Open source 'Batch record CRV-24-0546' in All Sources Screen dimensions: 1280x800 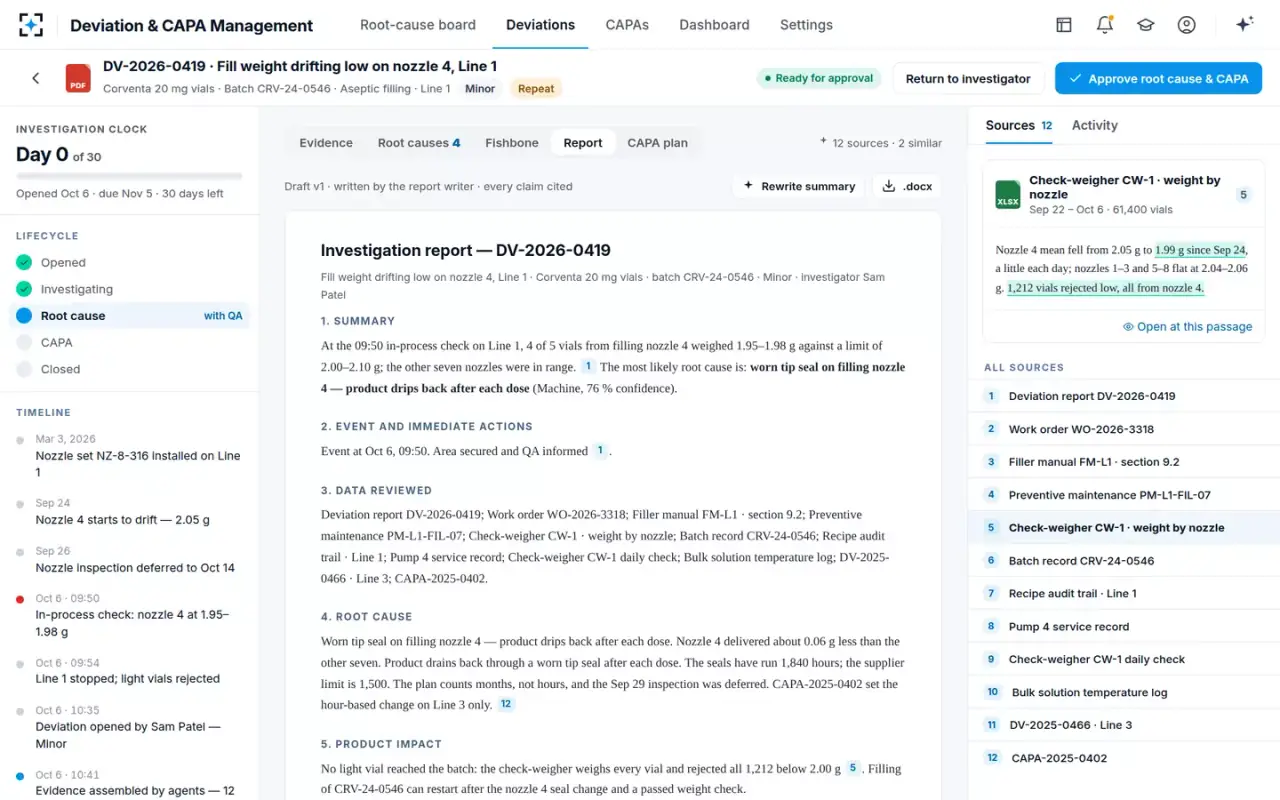[x=1124, y=561]
